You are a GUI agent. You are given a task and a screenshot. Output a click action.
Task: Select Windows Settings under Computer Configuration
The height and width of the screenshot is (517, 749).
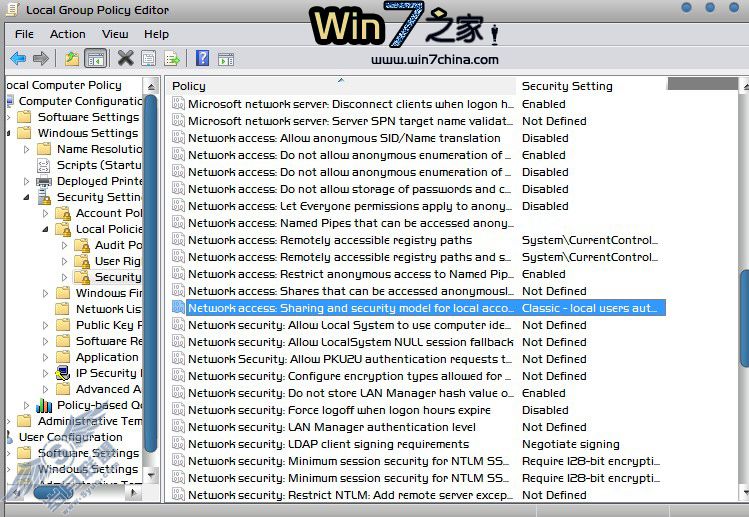[x=88, y=133]
